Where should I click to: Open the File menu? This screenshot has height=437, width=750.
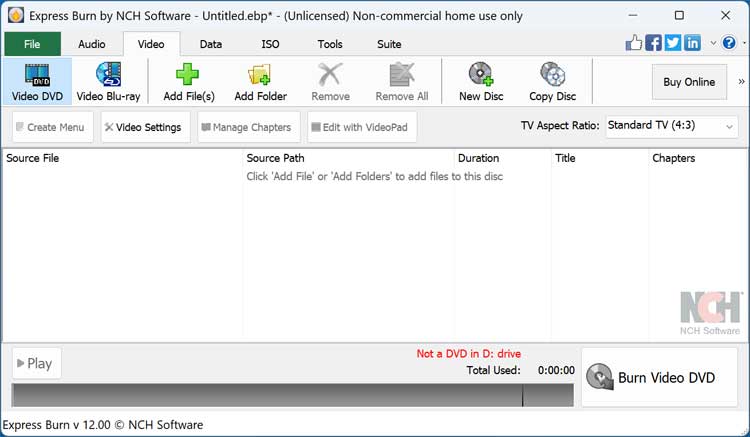pyautogui.click(x=32, y=44)
